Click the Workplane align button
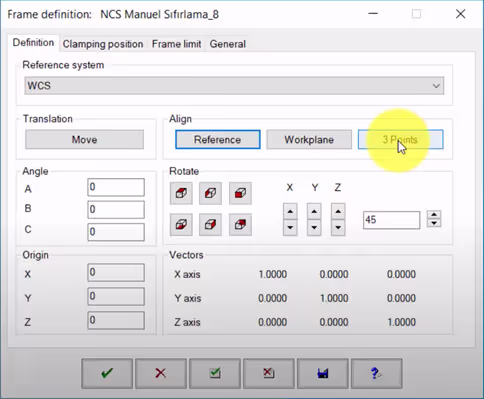 click(309, 139)
